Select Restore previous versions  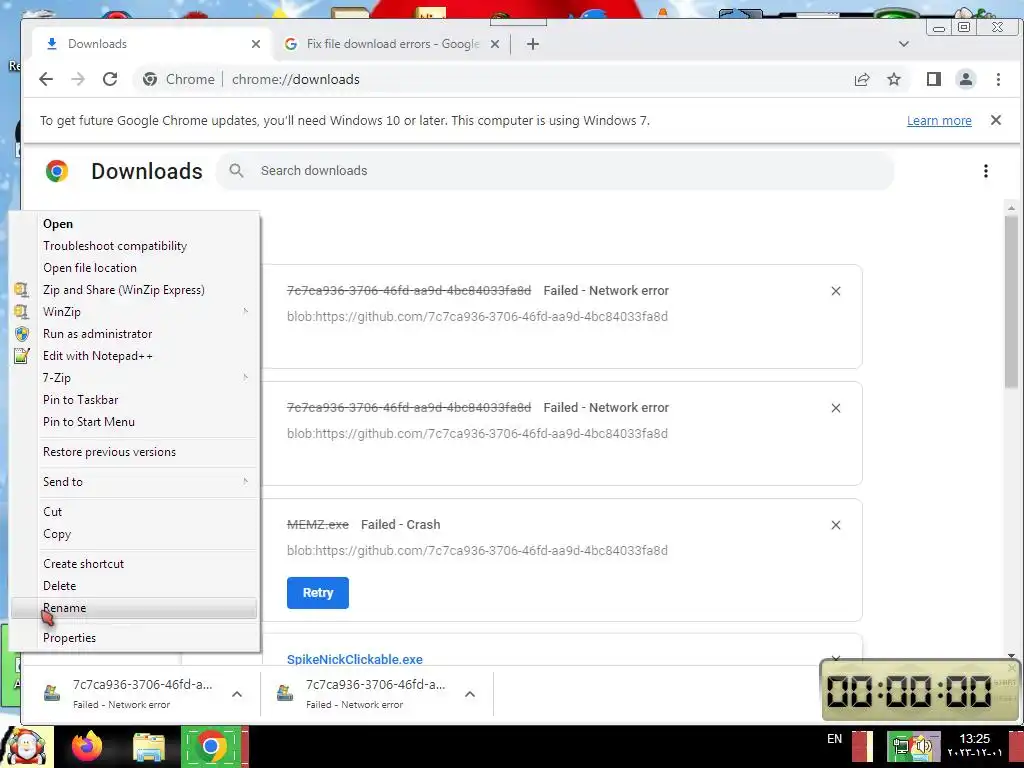(x=134, y=452)
